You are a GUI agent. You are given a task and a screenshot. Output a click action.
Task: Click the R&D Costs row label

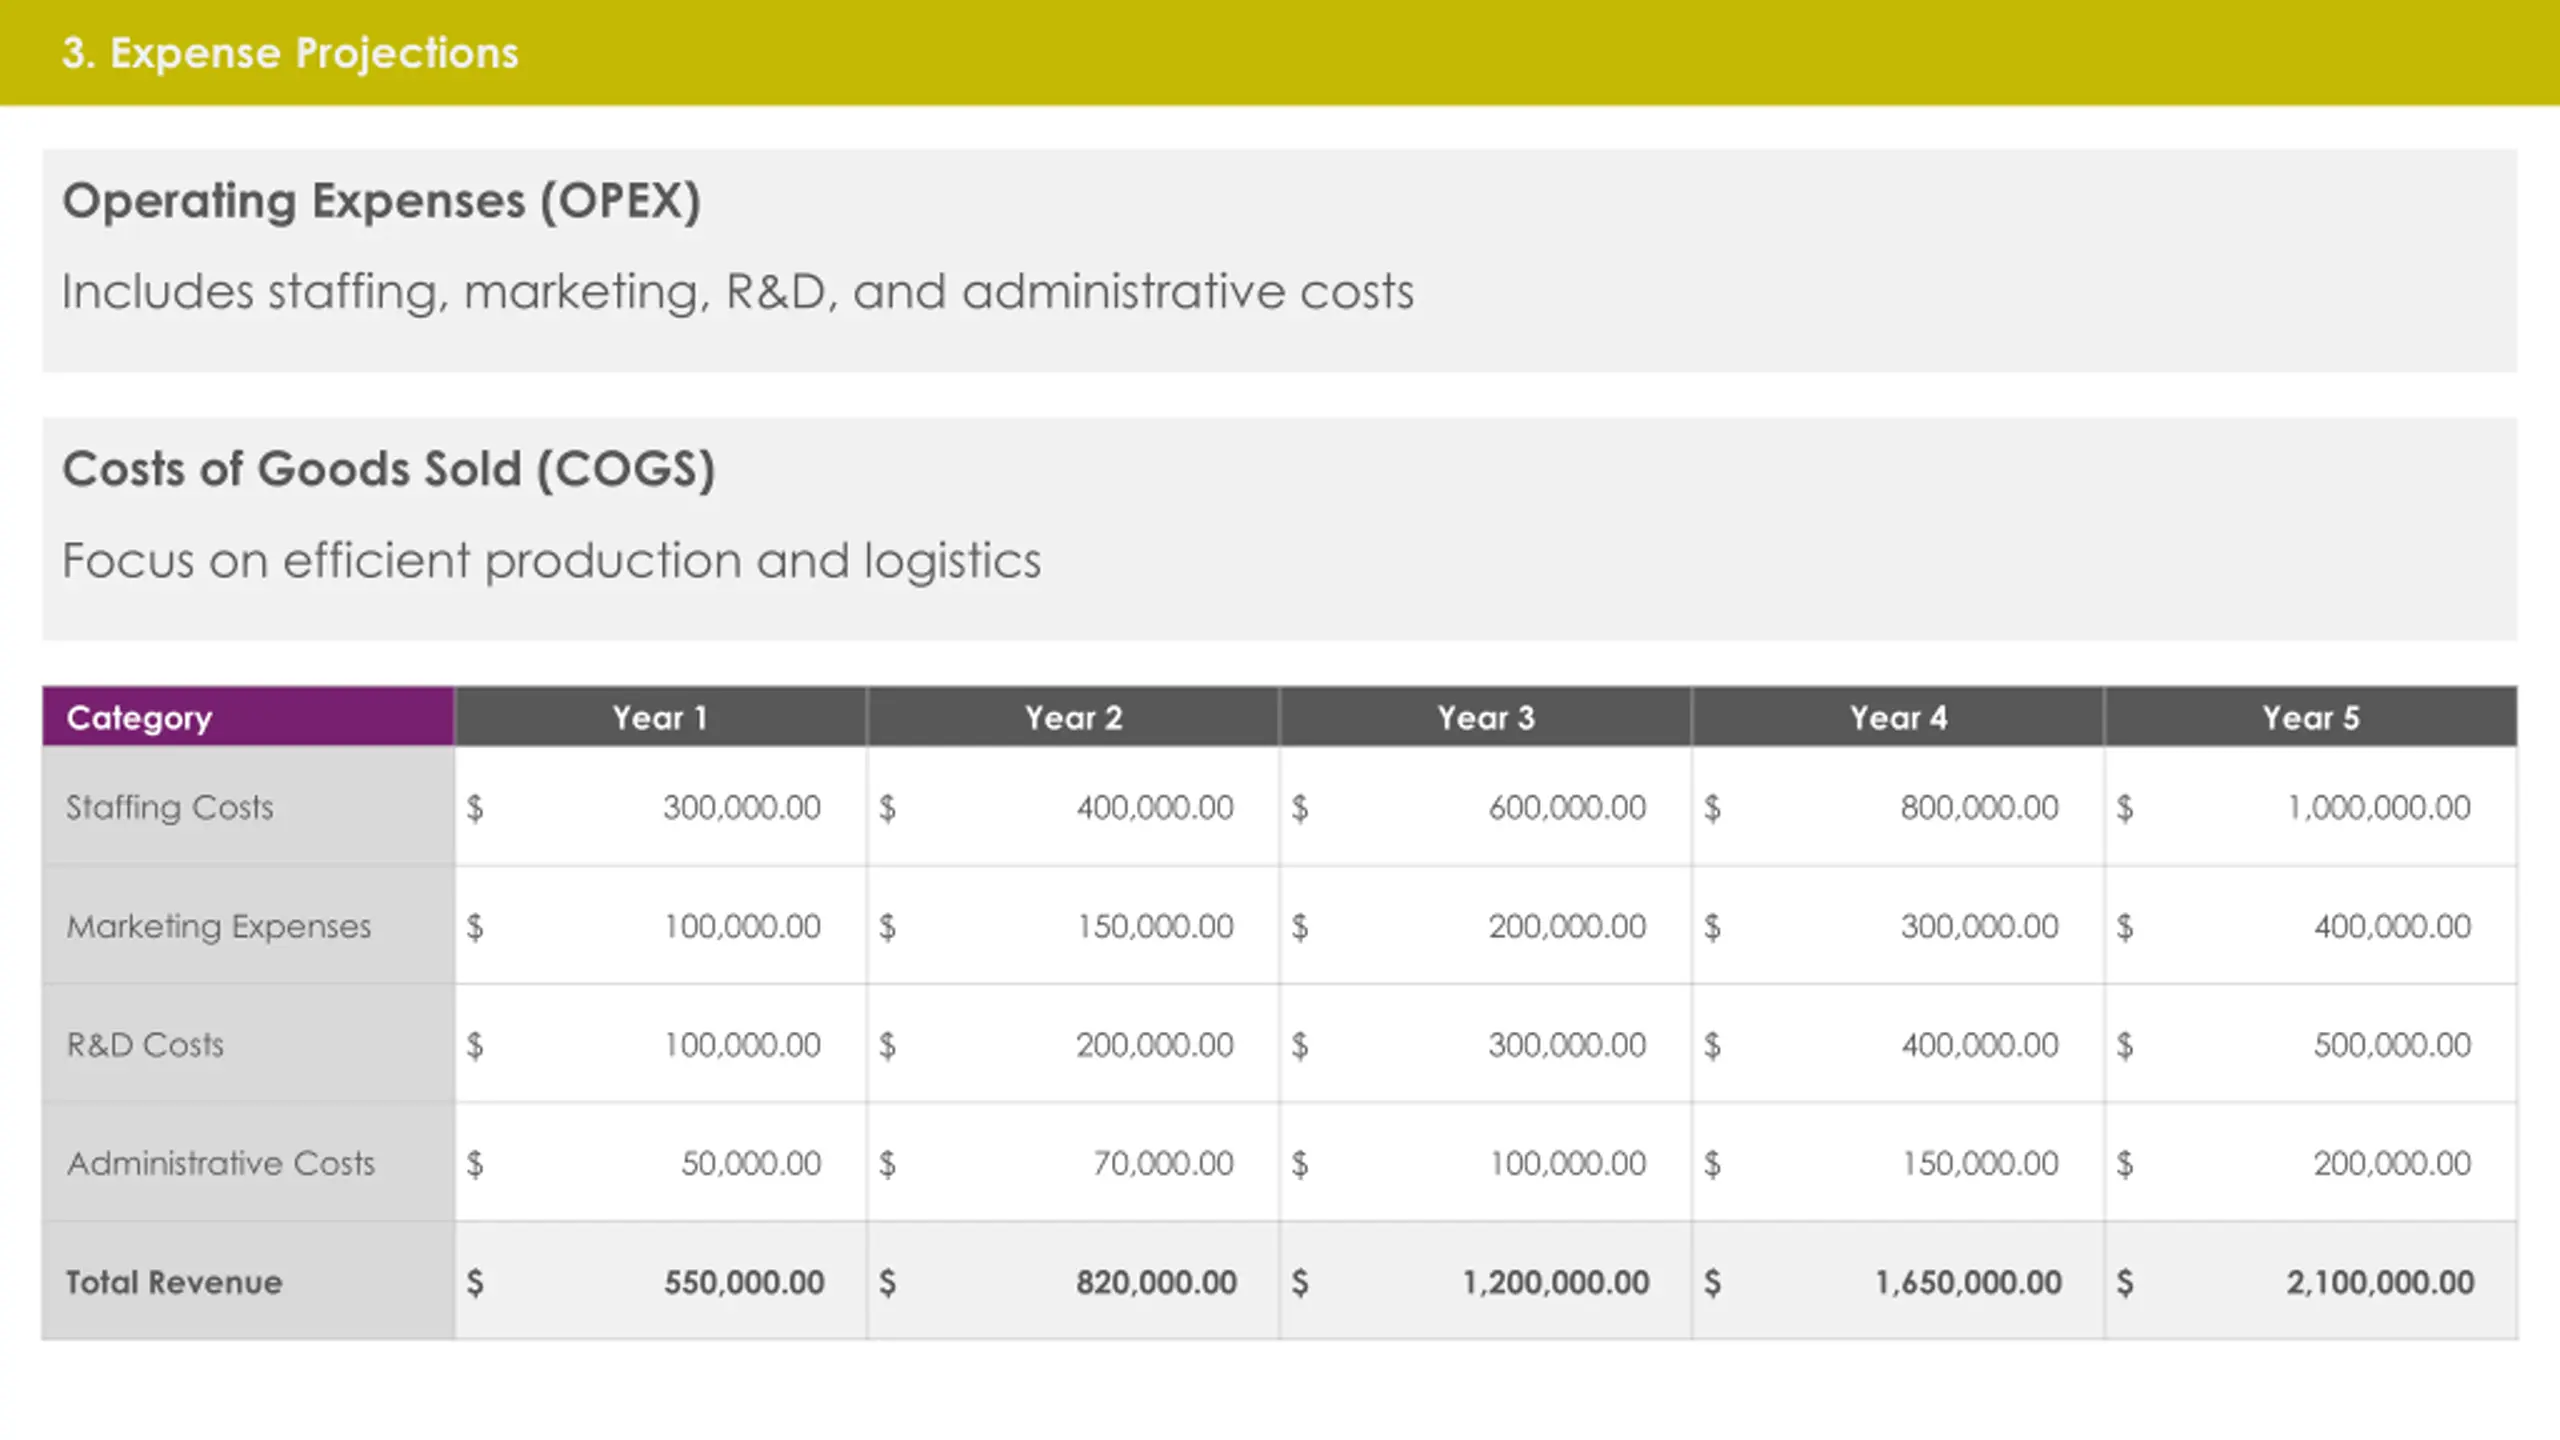(145, 1045)
